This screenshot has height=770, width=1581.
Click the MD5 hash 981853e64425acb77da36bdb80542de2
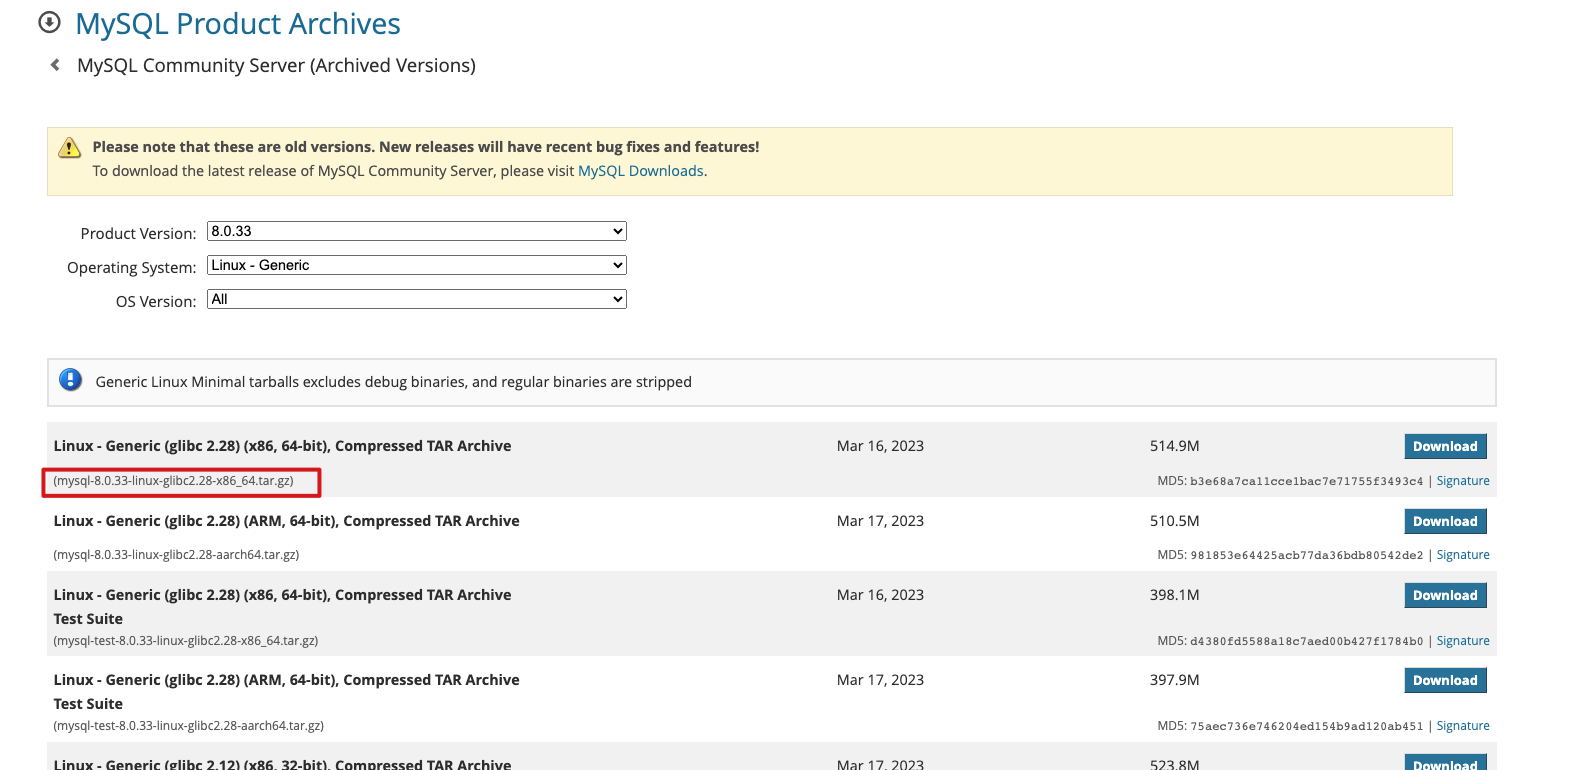click(x=1306, y=556)
